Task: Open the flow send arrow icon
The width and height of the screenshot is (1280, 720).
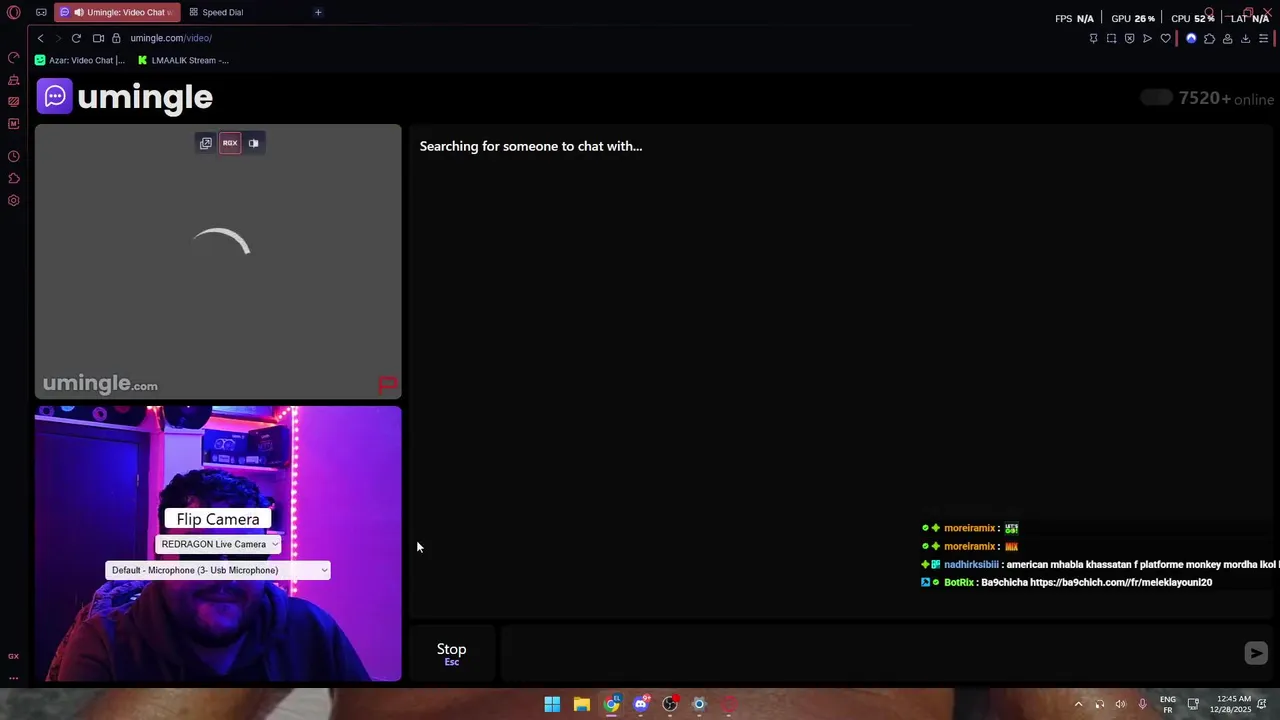Action: tap(1147, 38)
